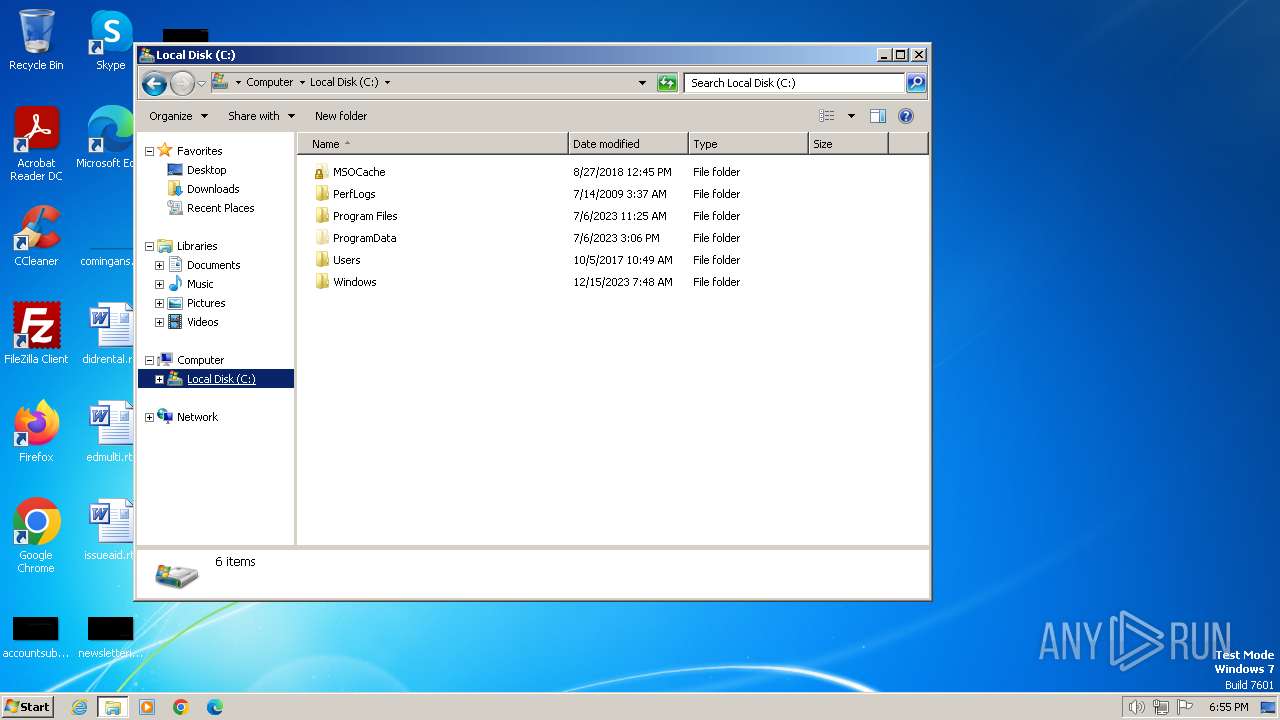Viewport: 1280px width, 720px height.
Task: Open the Organize menu
Action: (178, 116)
